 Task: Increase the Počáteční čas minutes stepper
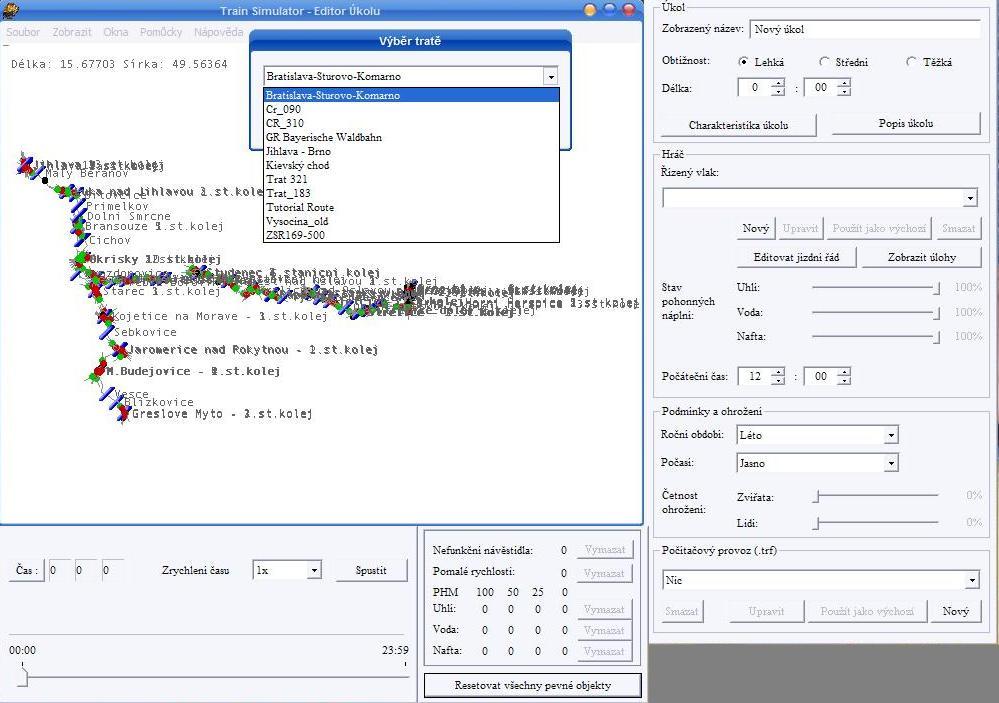tap(844, 372)
